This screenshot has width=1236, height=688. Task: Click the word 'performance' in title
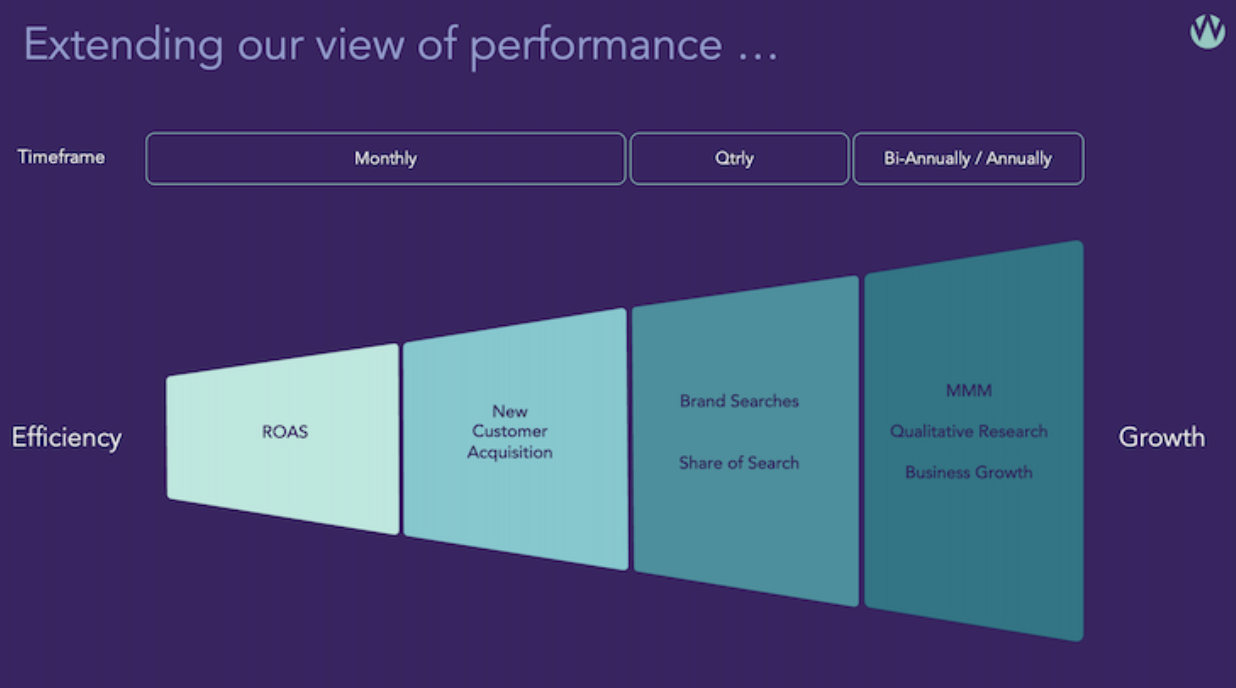[x=595, y=46]
